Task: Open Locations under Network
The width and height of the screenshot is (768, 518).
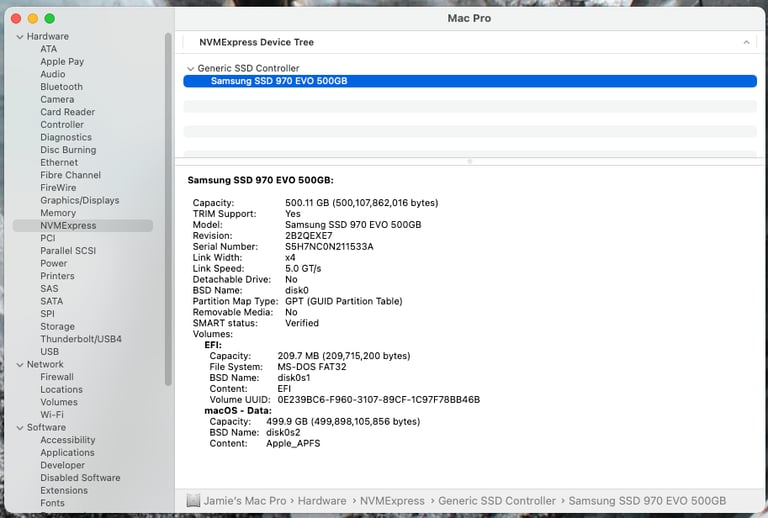Action: [x=61, y=390]
